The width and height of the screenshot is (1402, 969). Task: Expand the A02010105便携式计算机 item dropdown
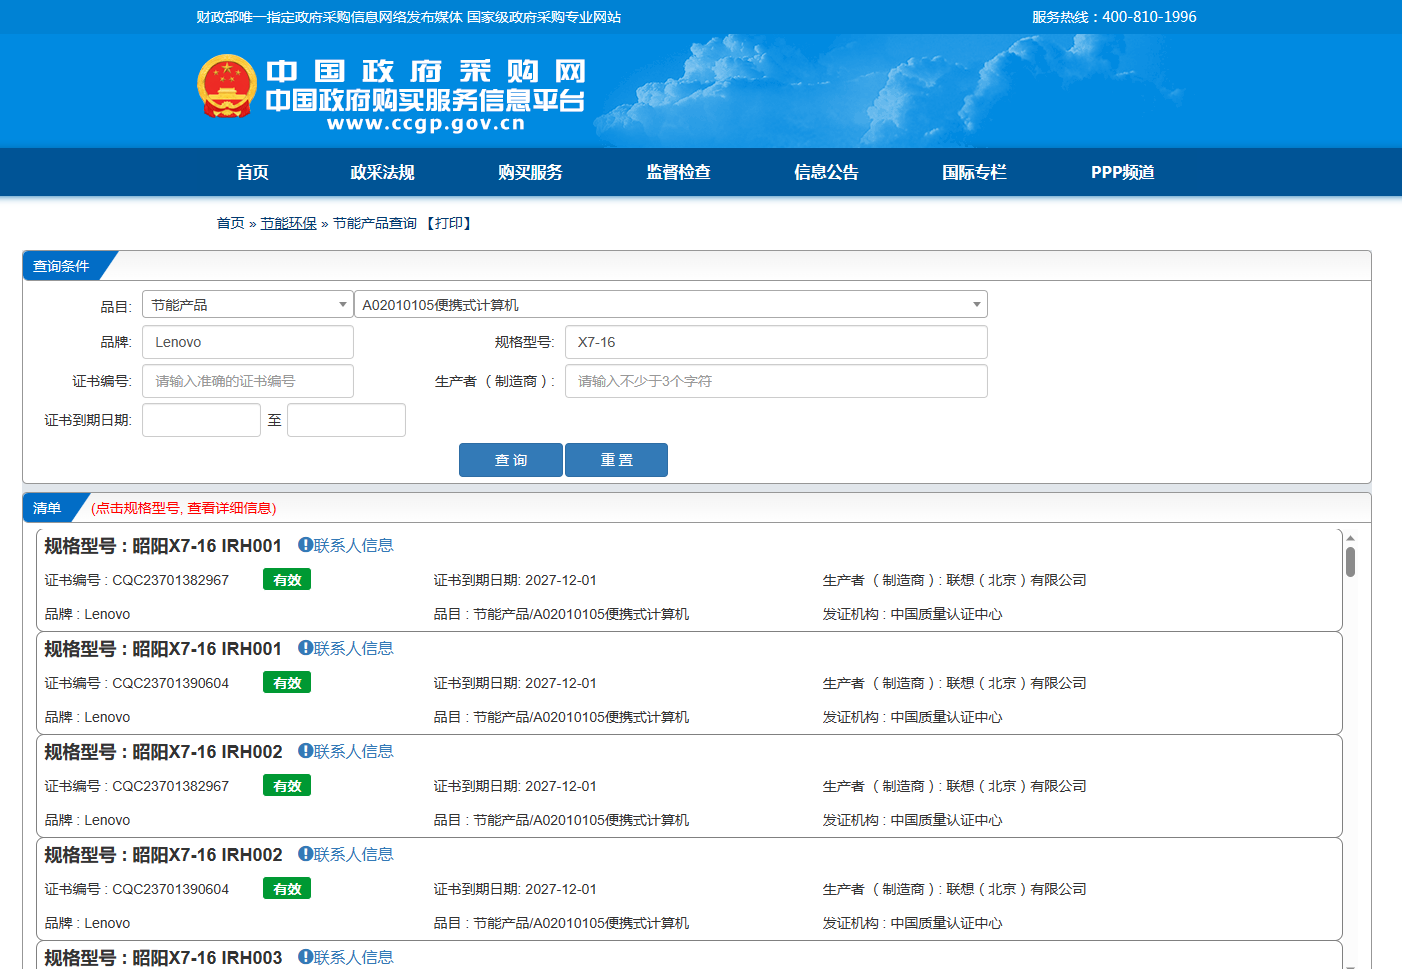coord(671,304)
